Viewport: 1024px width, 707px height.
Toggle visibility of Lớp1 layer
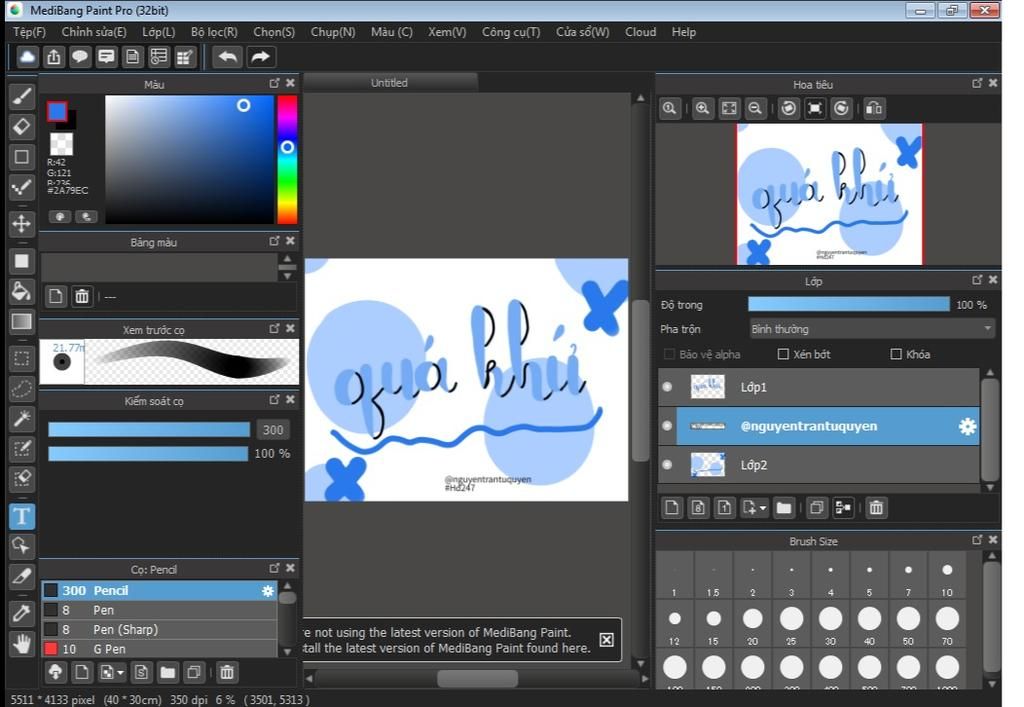click(x=667, y=387)
